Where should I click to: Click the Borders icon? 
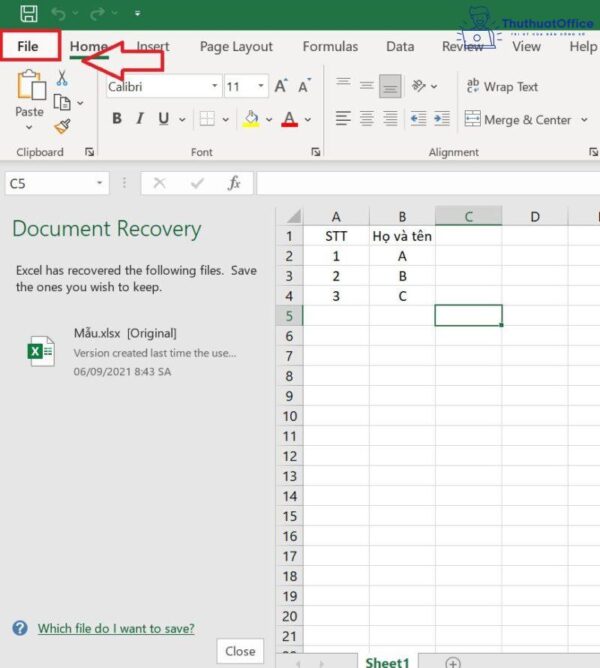(207, 119)
